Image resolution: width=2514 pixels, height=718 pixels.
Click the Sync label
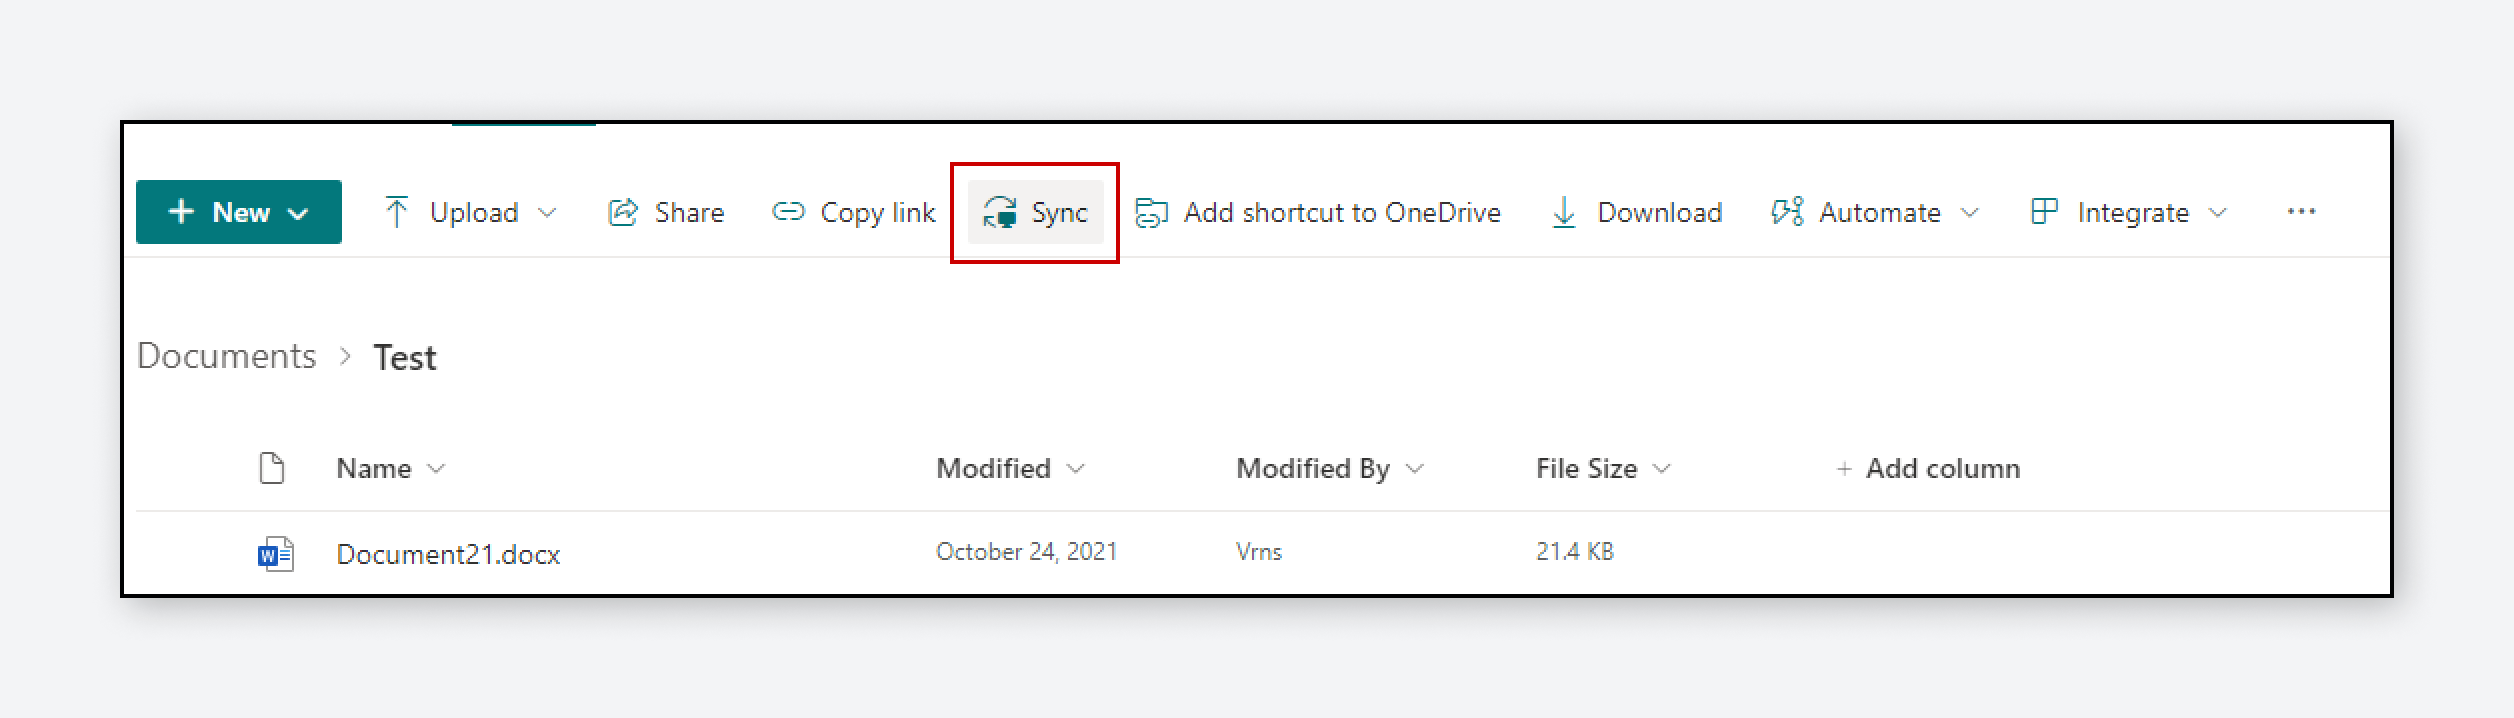click(1059, 212)
